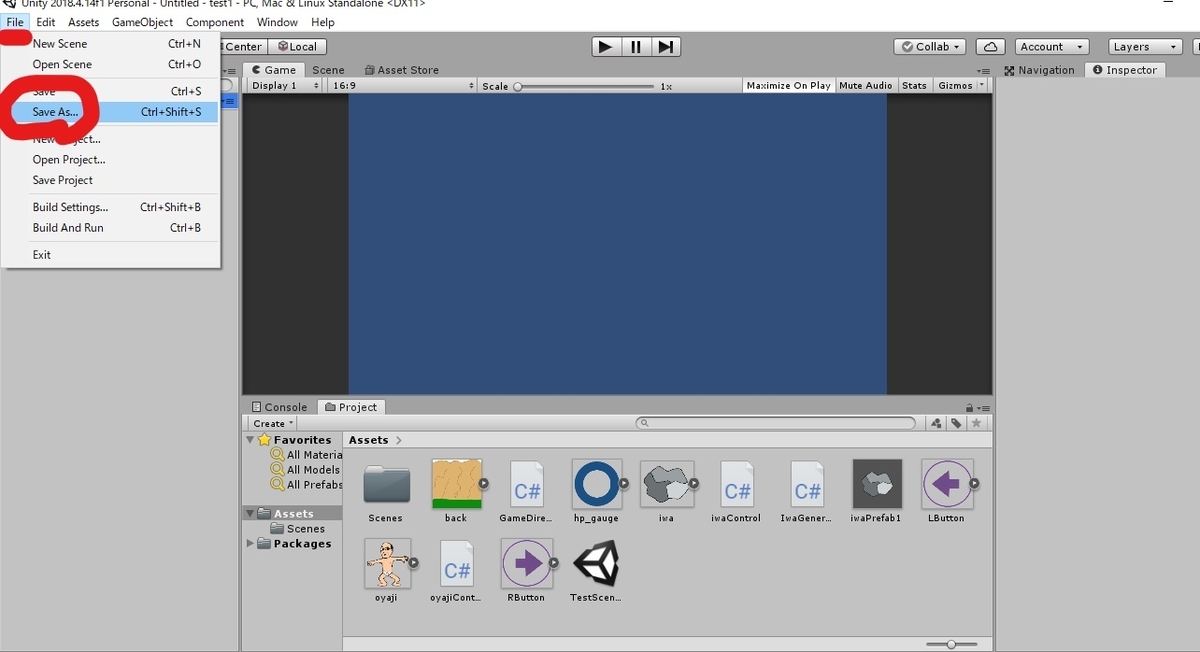
Task: Click search-by-type icon in Project panel
Action: [x=936, y=424]
